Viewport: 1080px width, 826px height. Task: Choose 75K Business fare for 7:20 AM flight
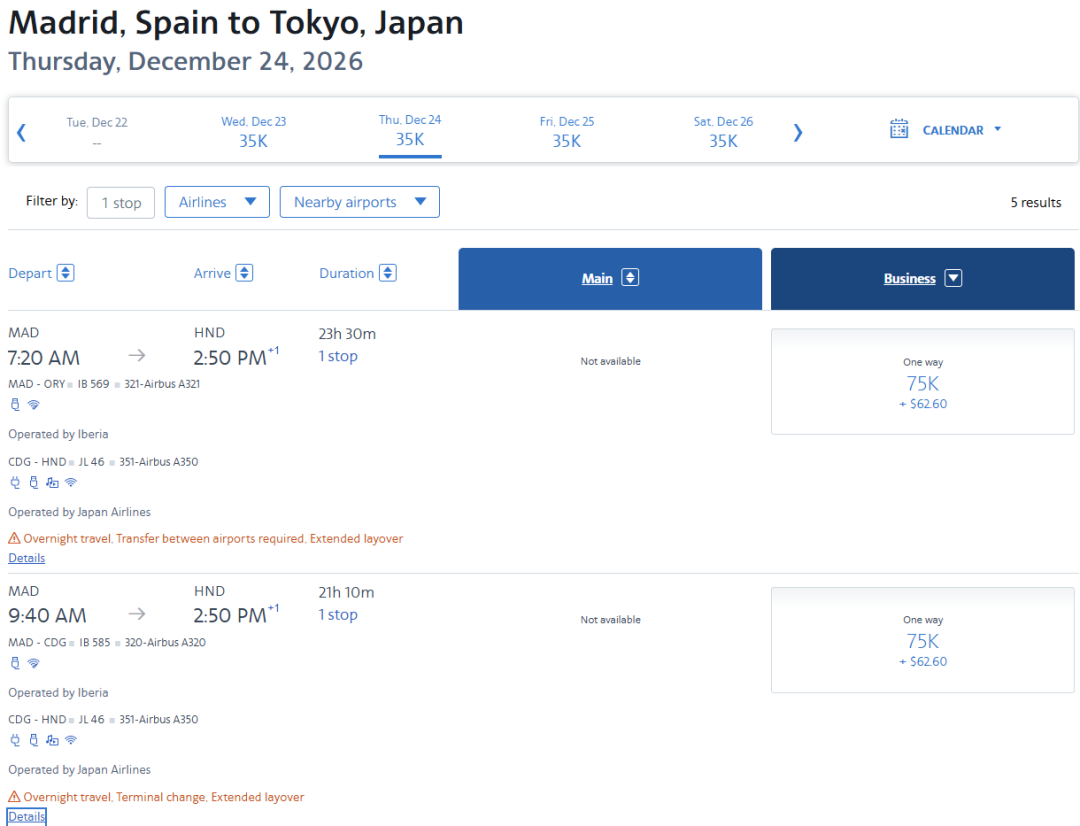tap(922, 382)
